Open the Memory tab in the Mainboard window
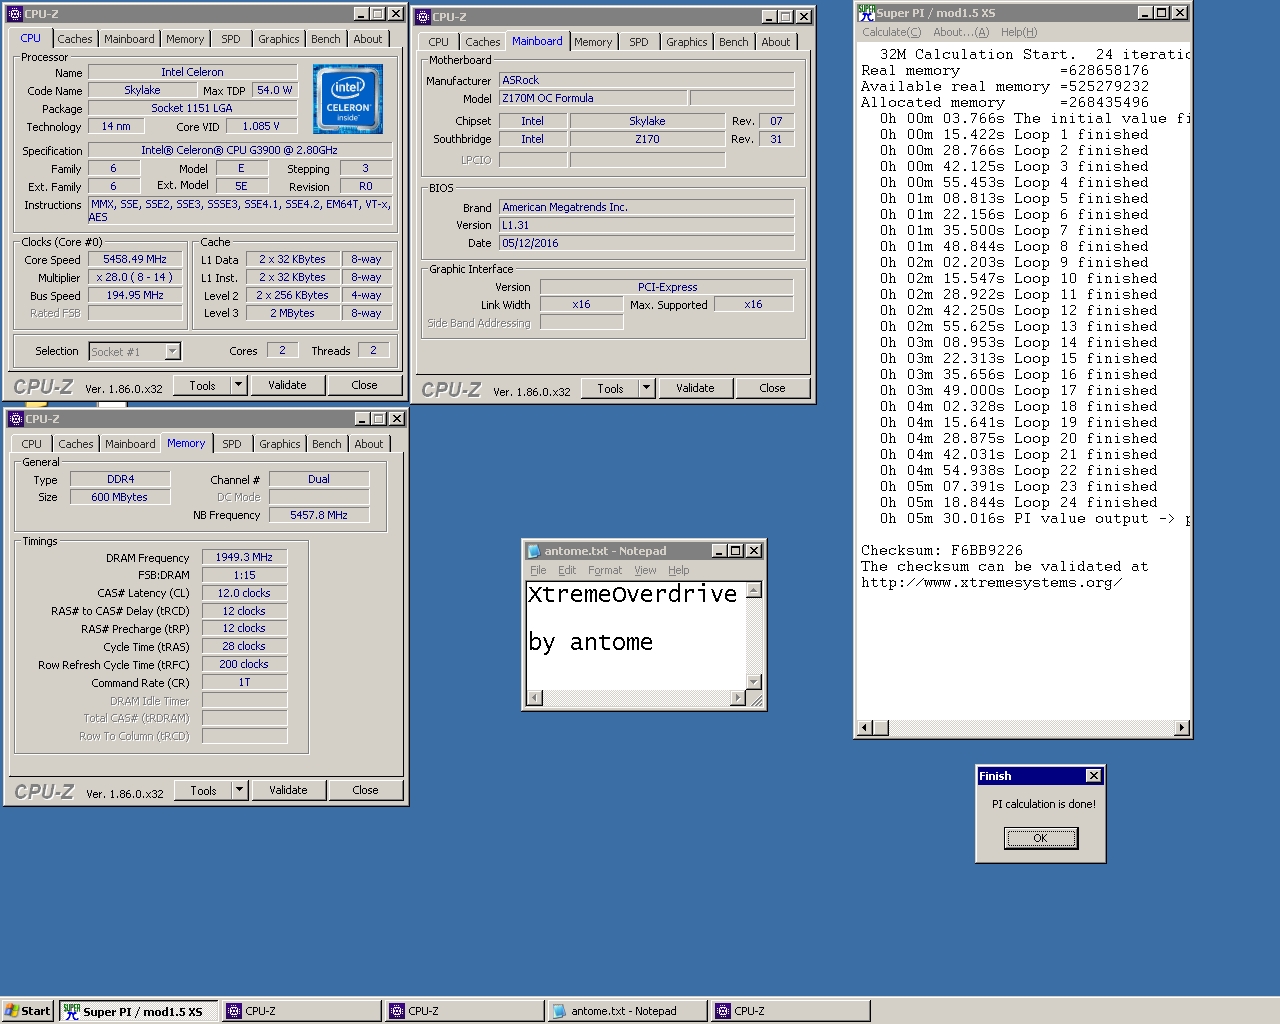 pos(593,42)
